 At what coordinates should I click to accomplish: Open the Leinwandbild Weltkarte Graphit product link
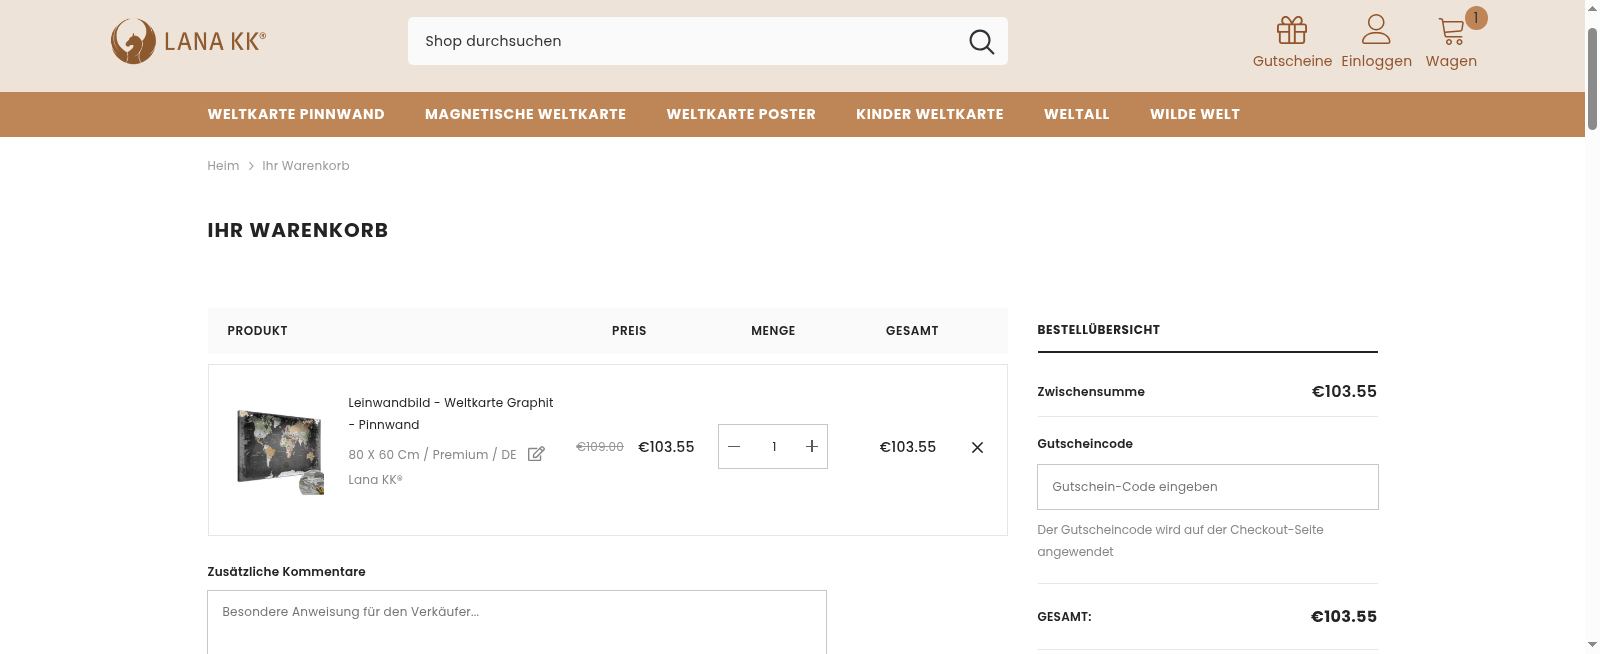pos(450,403)
